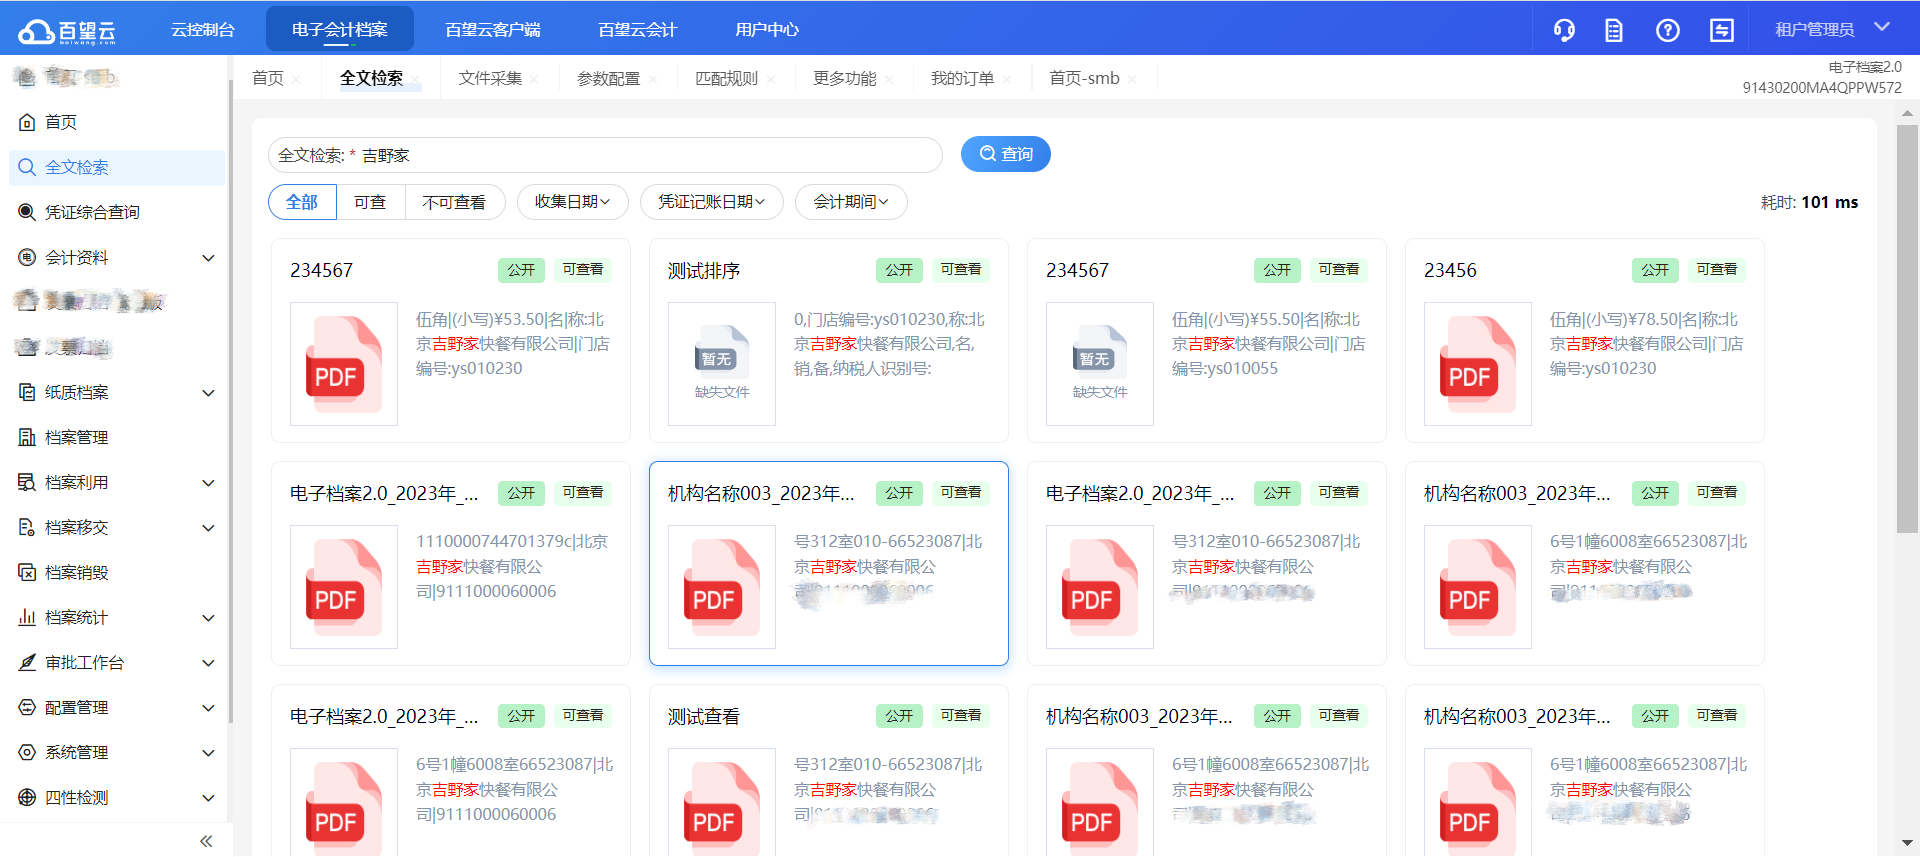The height and width of the screenshot is (857, 1920).
Task: Open PDF in highlighted 机构名称003 card
Action: [x=722, y=587]
